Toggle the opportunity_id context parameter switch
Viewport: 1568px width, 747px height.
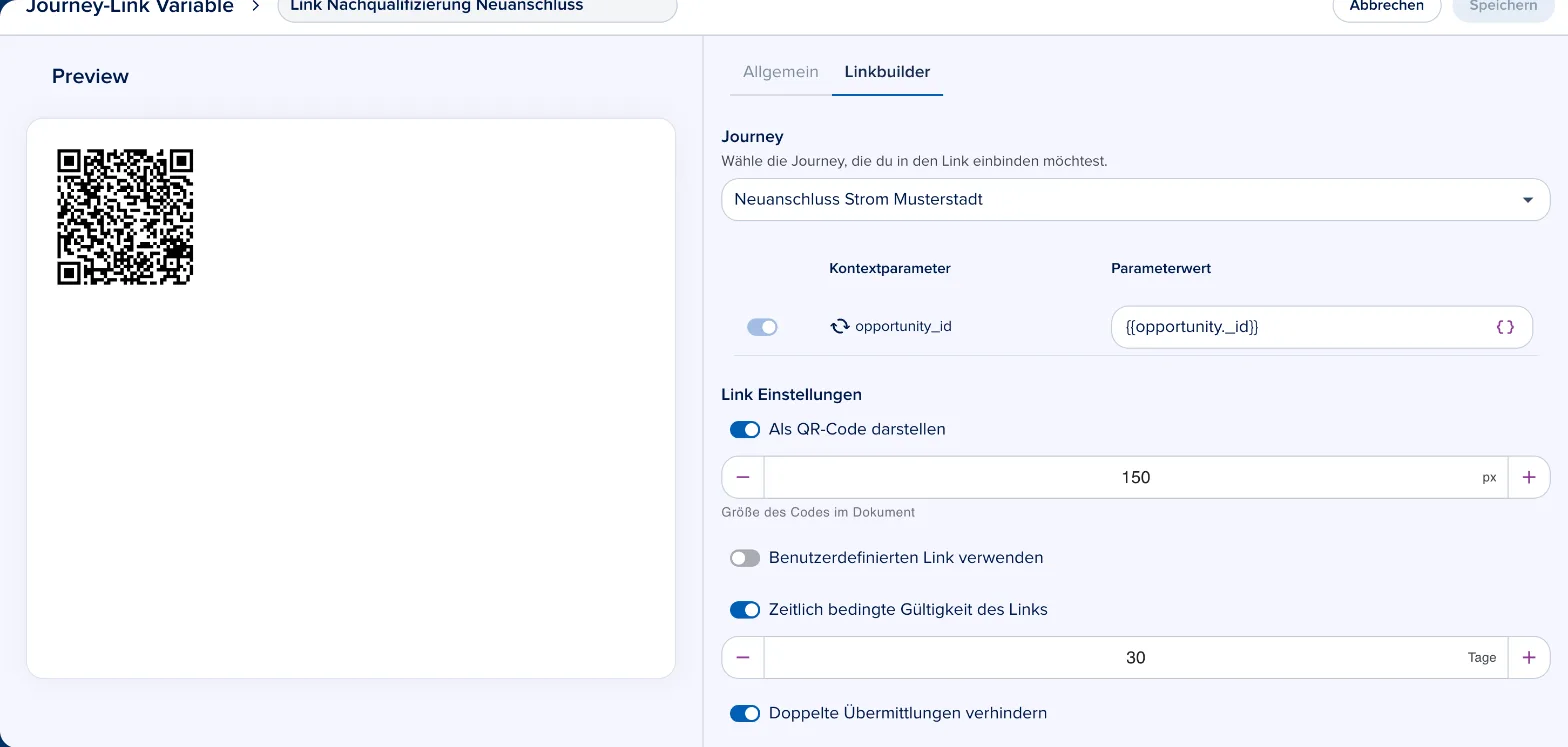tap(762, 327)
